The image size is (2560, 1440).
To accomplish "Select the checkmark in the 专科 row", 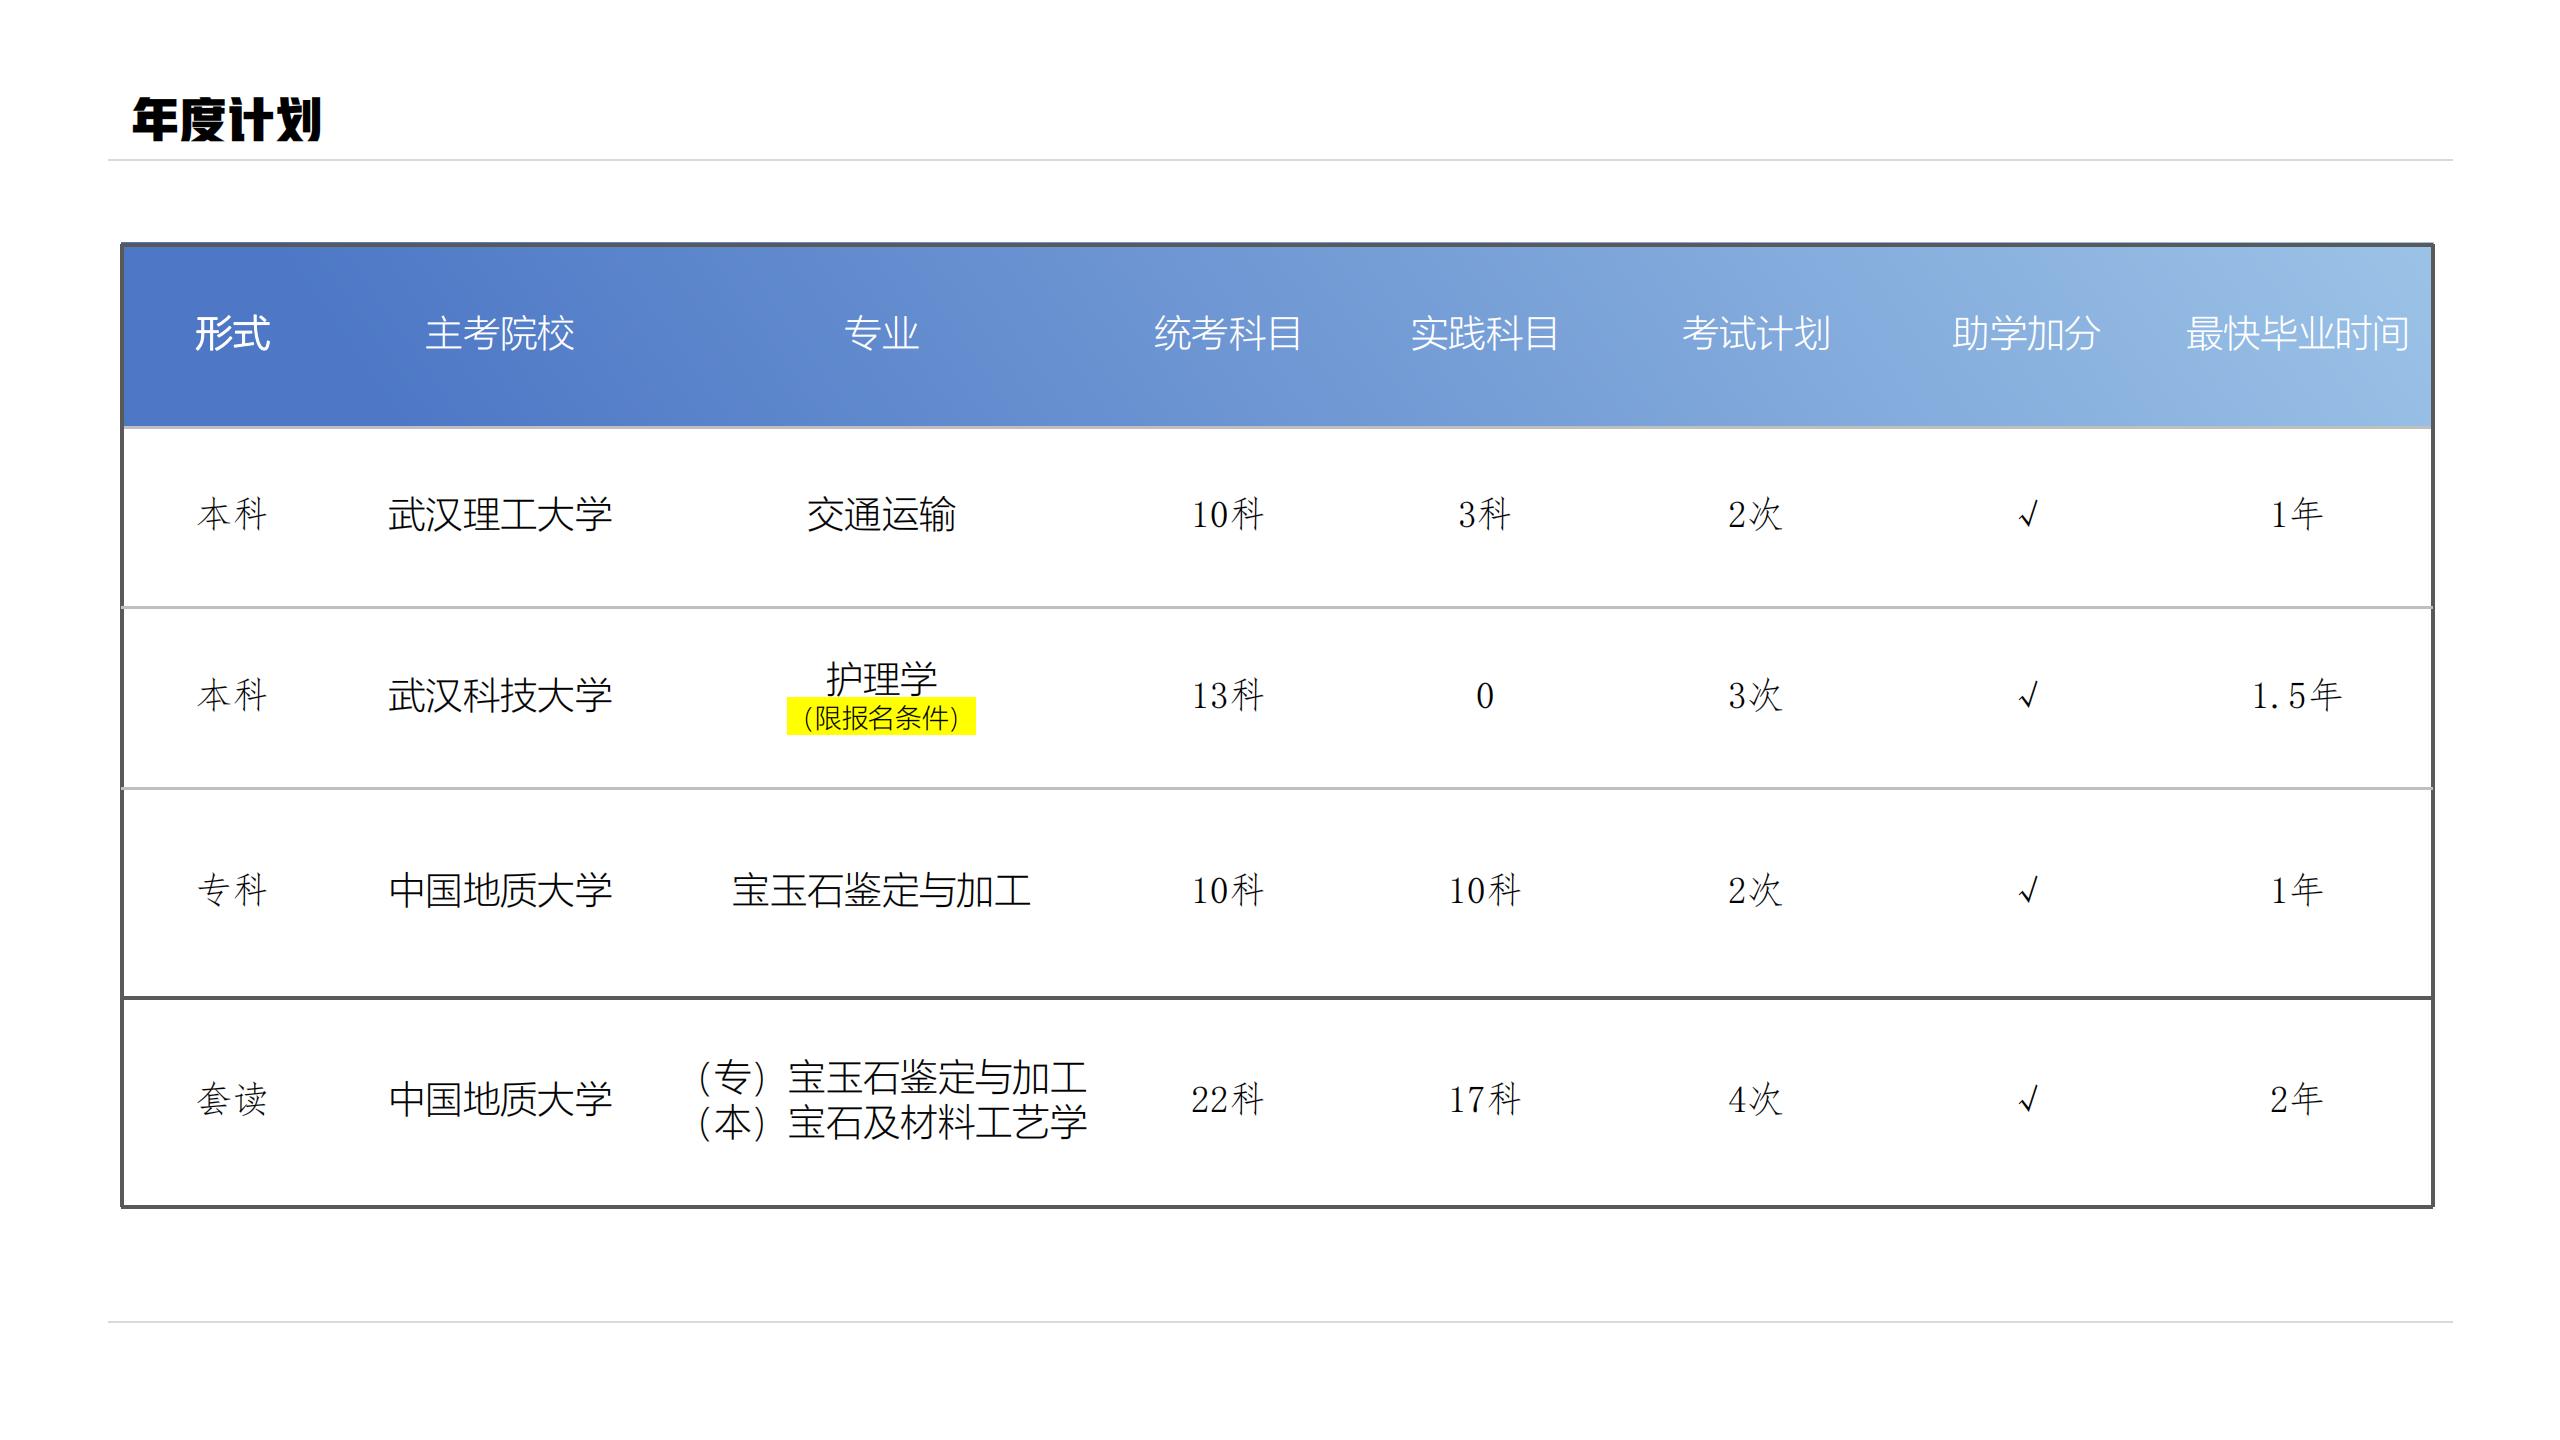I will [x=2028, y=890].
